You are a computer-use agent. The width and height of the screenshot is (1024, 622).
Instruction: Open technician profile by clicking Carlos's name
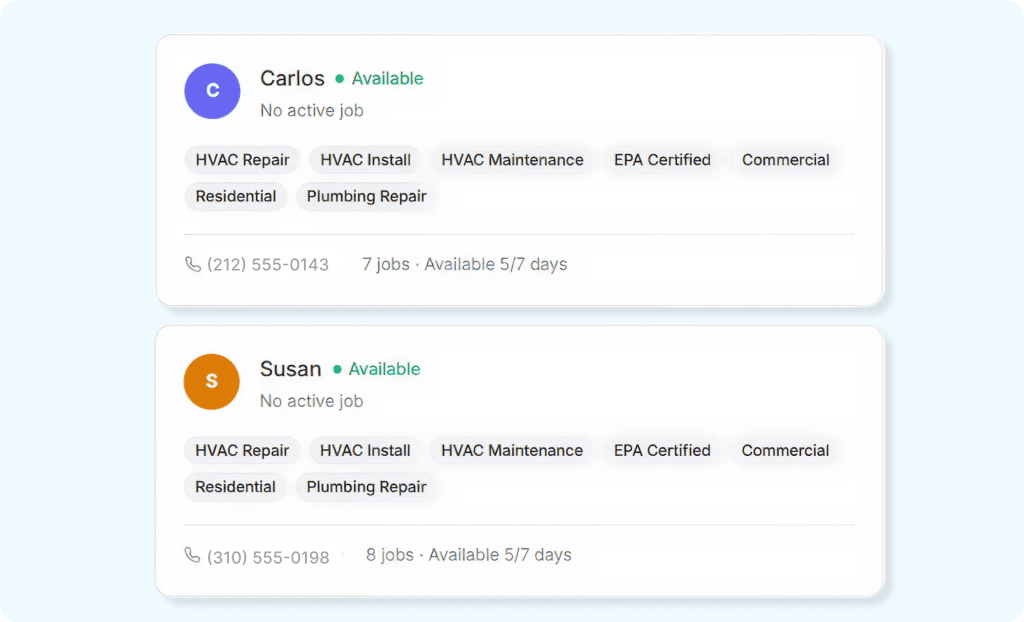[292, 78]
